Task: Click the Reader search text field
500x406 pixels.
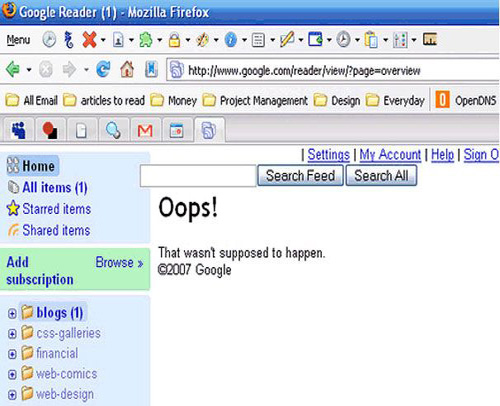Action: click(x=198, y=176)
